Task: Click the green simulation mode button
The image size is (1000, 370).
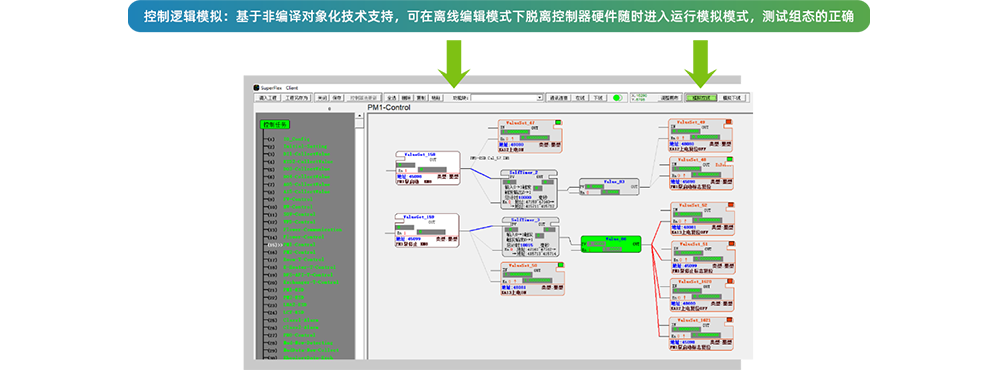Action: (701, 98)
